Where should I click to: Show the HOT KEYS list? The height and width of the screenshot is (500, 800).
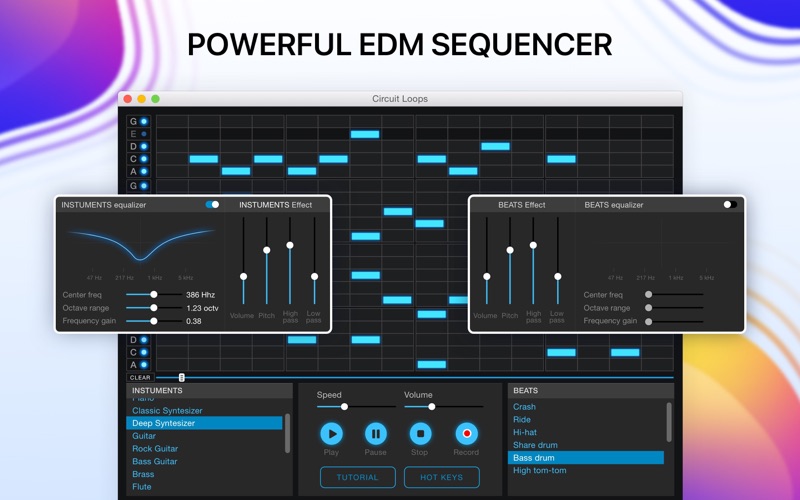click(x=442, y=477)
